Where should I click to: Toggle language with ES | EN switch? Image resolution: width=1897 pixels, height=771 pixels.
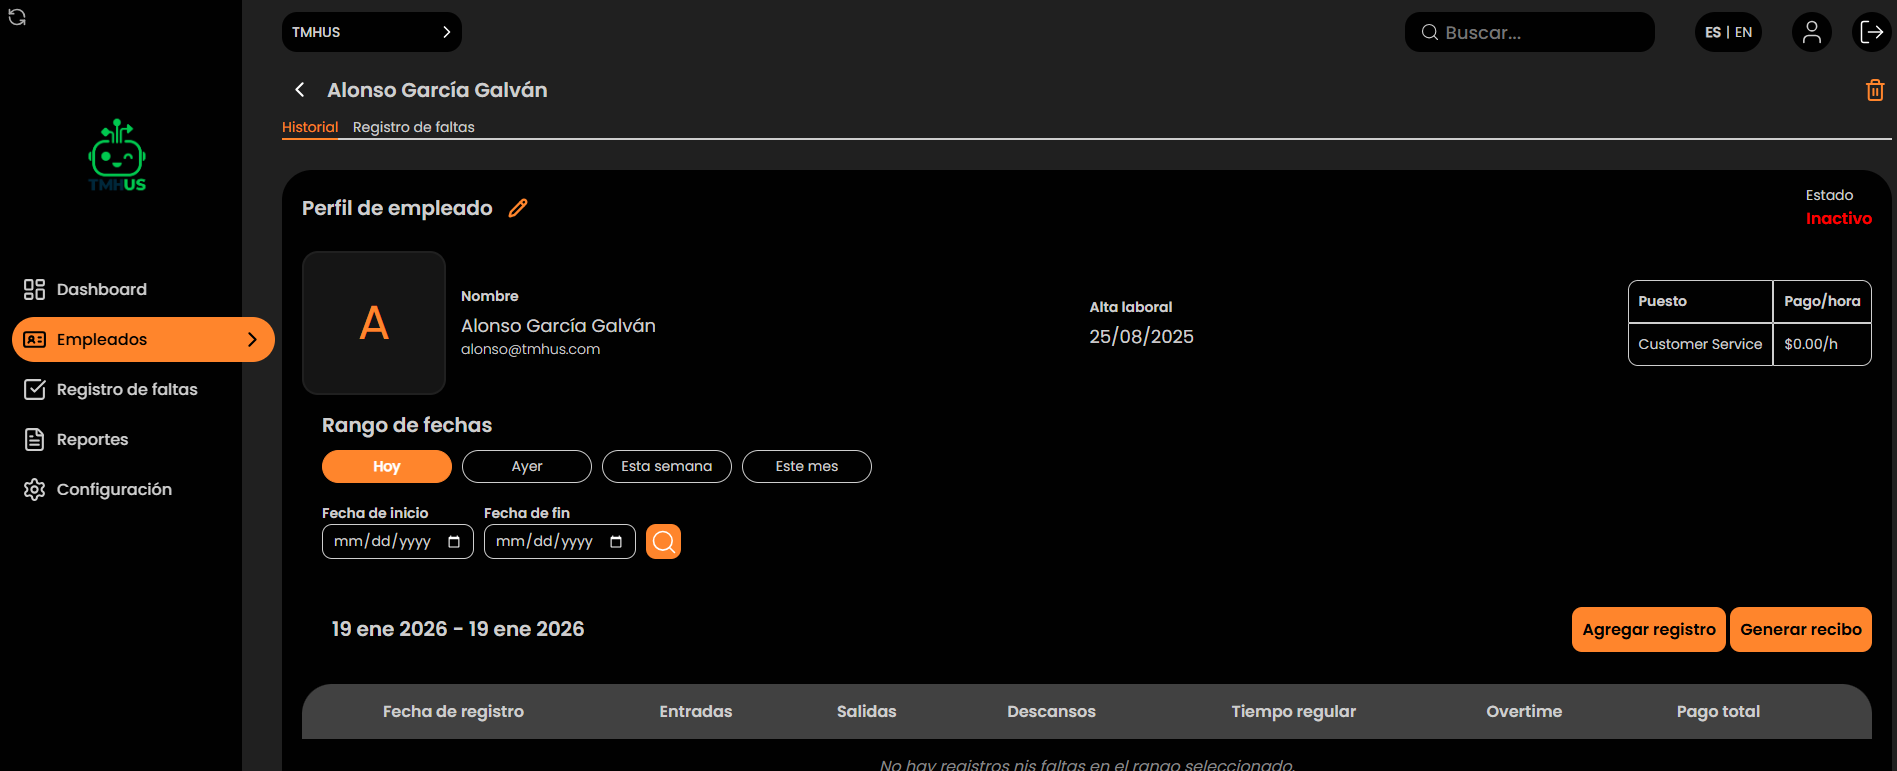1728,32
